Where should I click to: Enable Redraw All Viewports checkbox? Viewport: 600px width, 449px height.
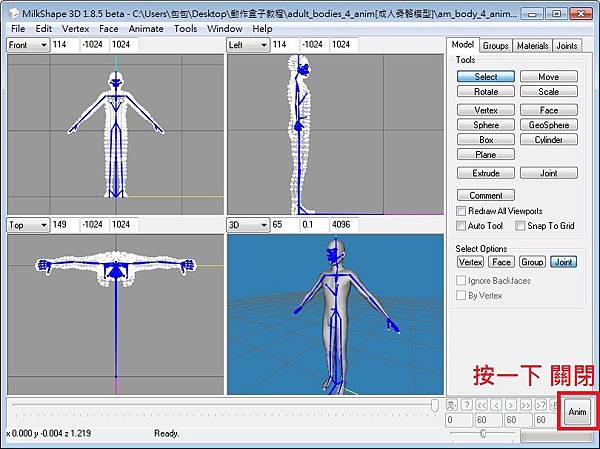pyautogui.click(x=461, y=211)
